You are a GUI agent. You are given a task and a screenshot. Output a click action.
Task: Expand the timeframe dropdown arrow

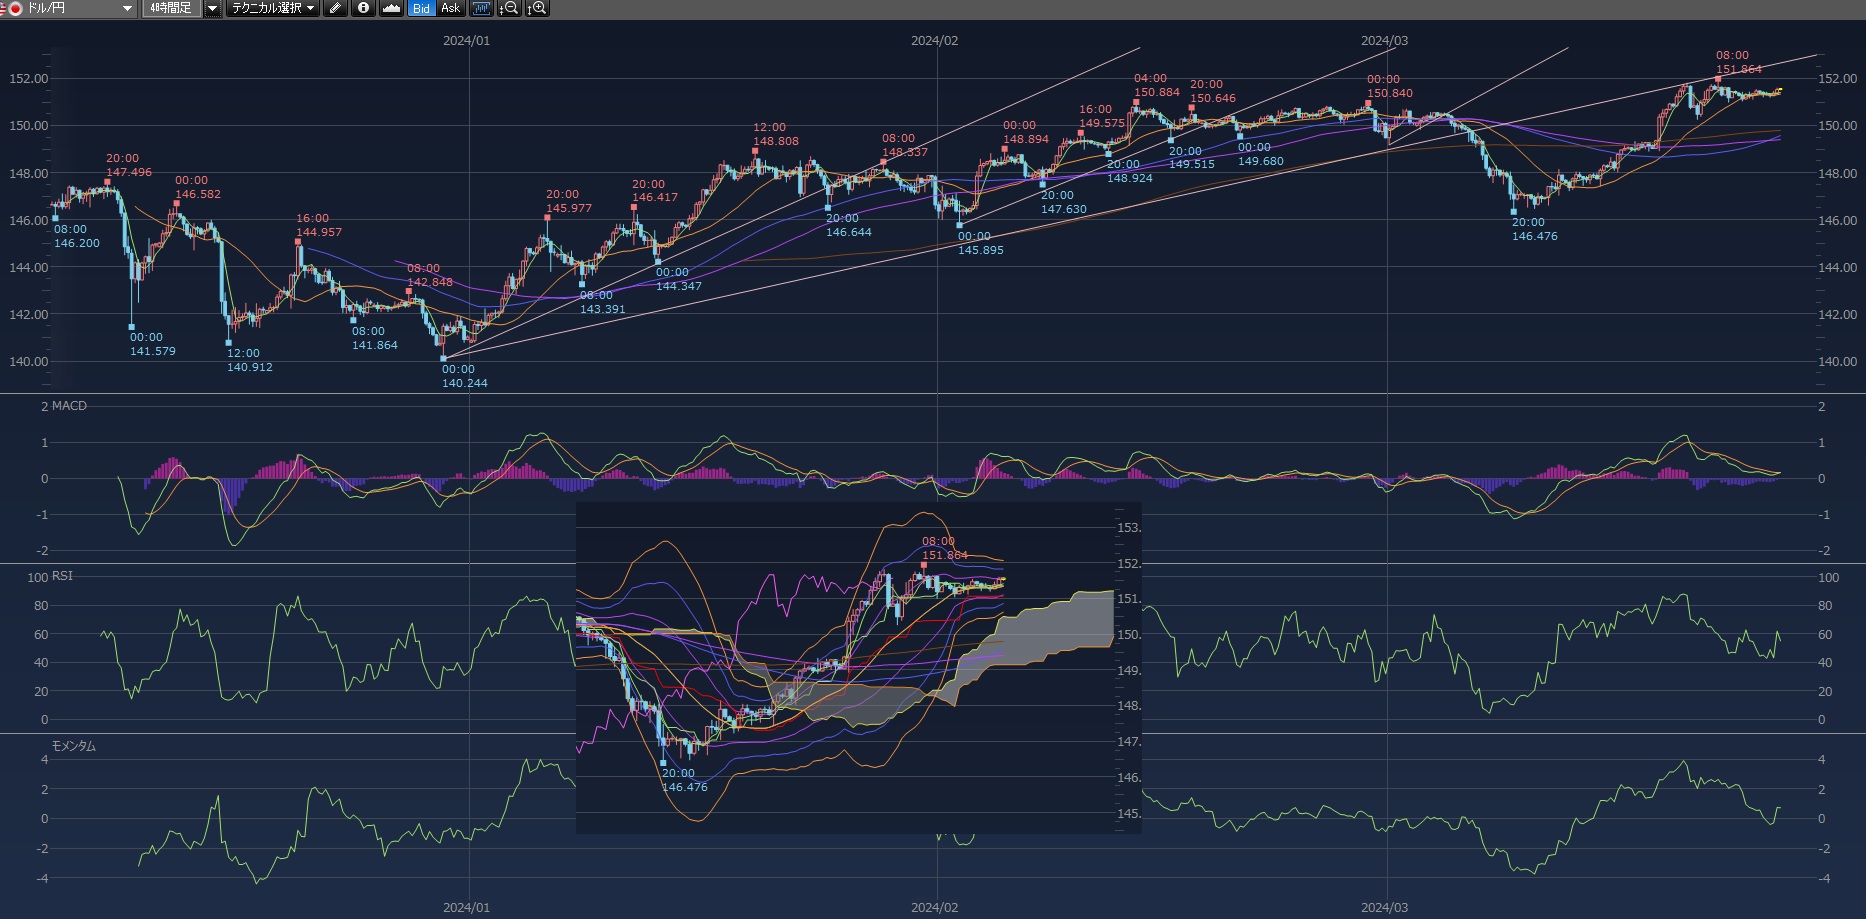(x=212, y=8)
